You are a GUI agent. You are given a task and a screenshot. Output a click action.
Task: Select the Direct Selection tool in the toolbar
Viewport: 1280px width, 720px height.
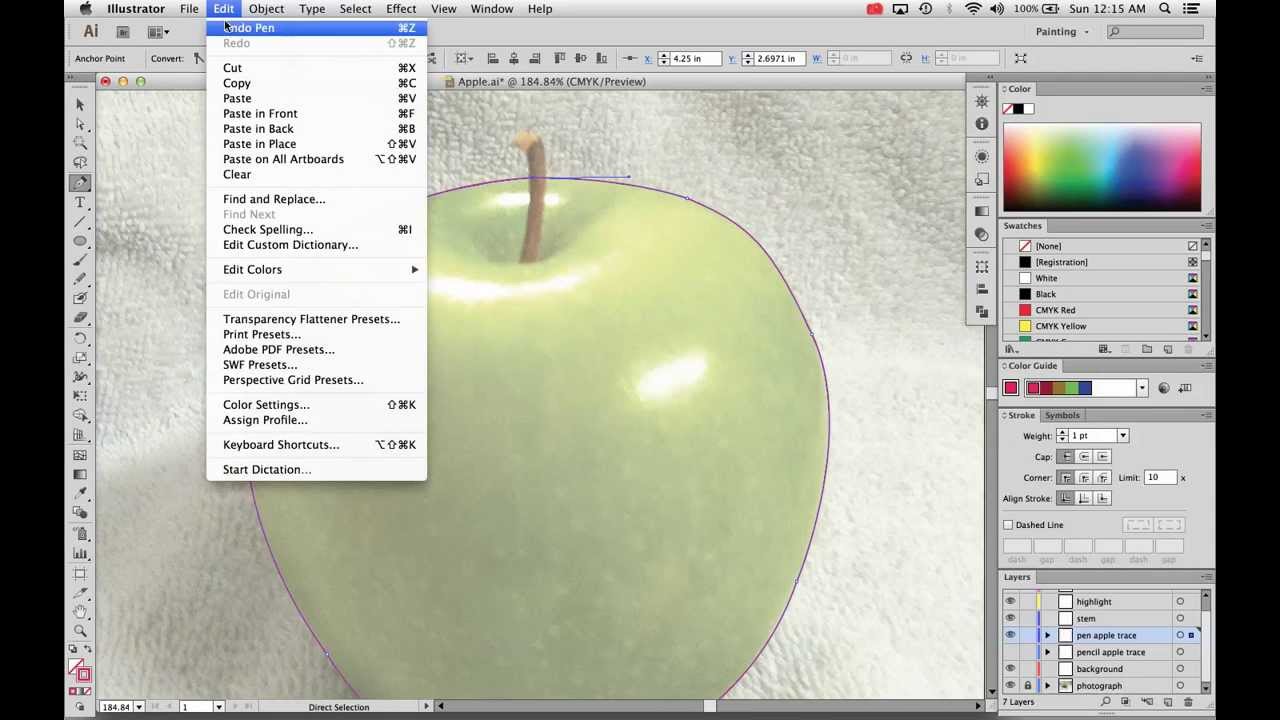tap(80, 124)
